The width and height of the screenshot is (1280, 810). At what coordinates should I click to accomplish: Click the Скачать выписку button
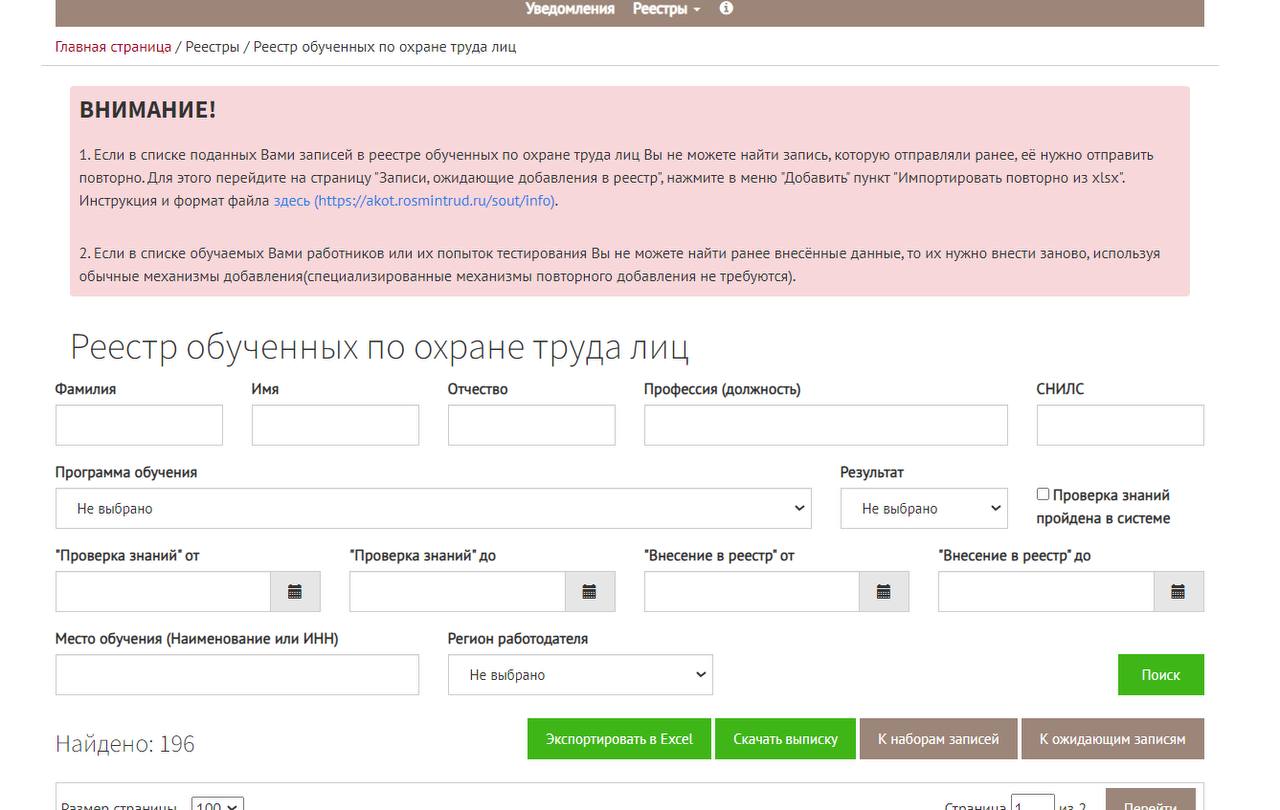[785, 739]
